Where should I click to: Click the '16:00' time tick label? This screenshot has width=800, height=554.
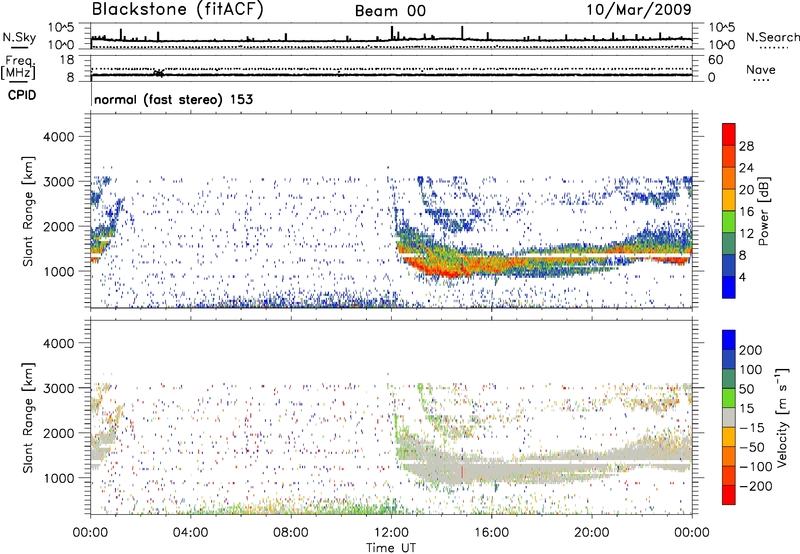491,533
